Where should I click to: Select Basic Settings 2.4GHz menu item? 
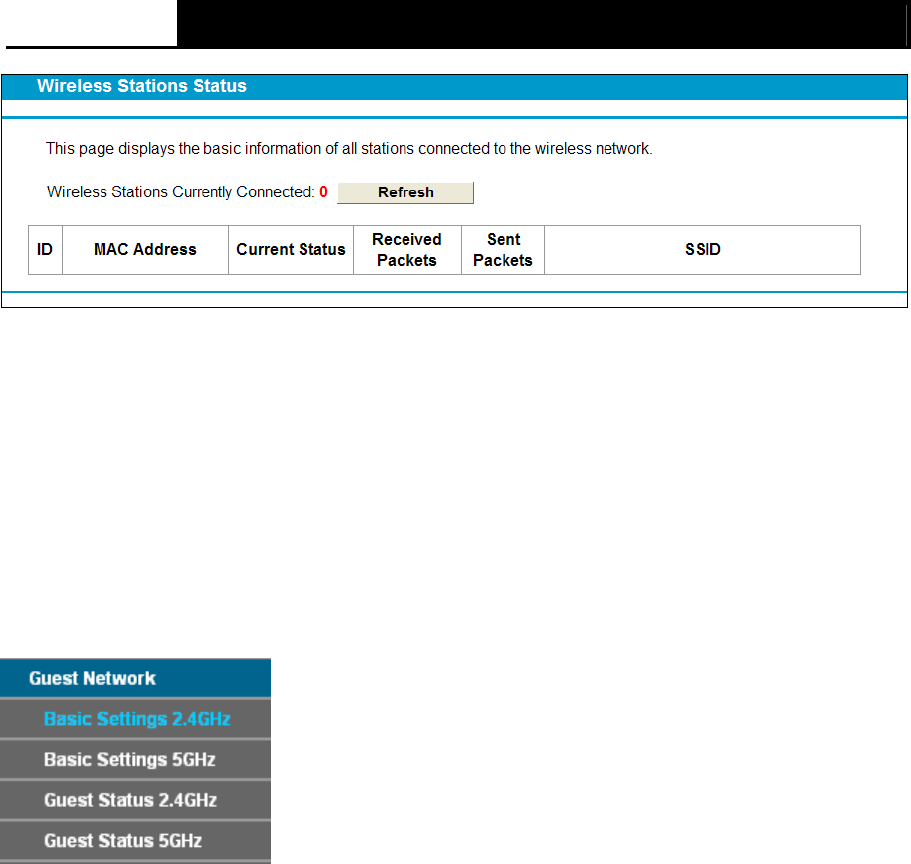tap(135, 719)
